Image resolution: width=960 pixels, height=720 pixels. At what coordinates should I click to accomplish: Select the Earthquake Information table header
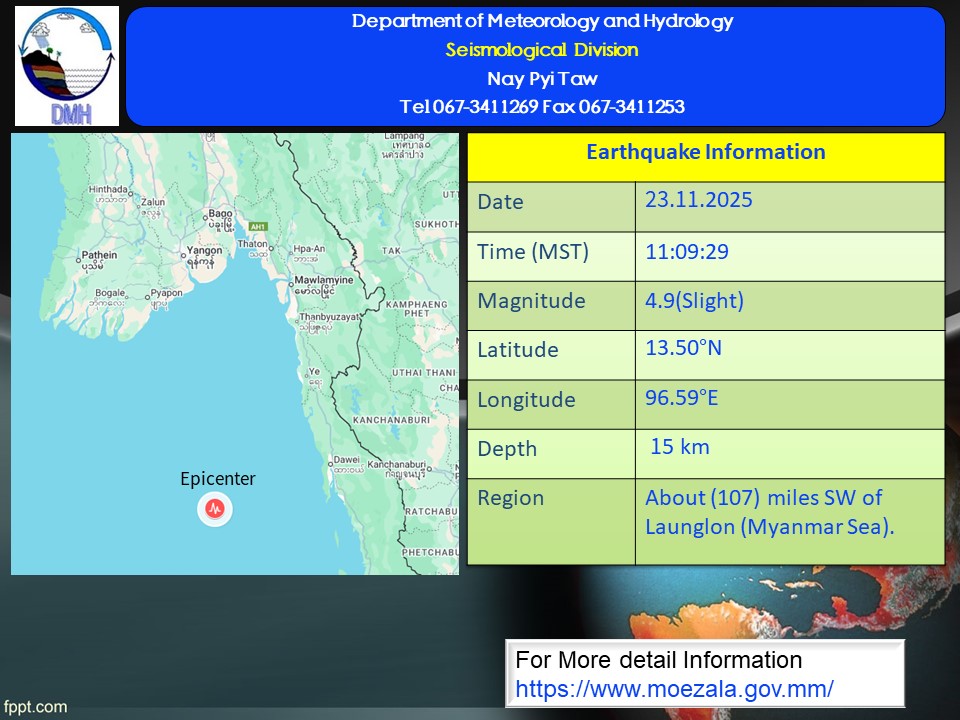click(705, 153)
